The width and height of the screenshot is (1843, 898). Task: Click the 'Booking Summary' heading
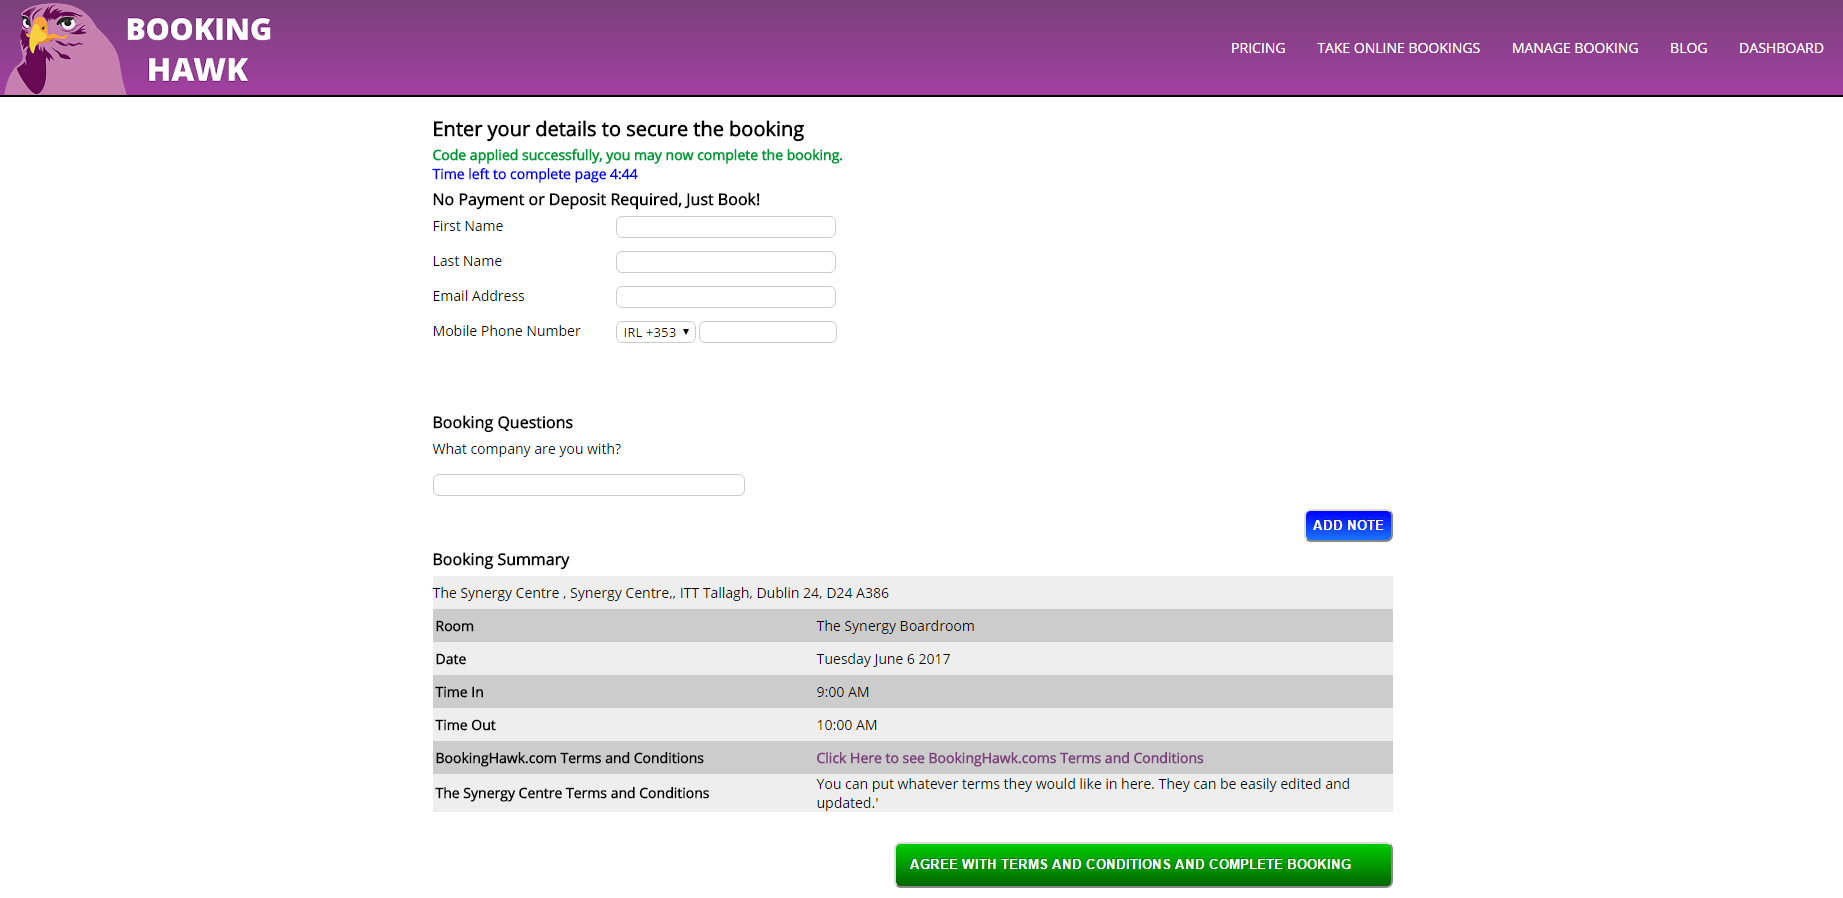pyautogui.click(x=501, y=560)
